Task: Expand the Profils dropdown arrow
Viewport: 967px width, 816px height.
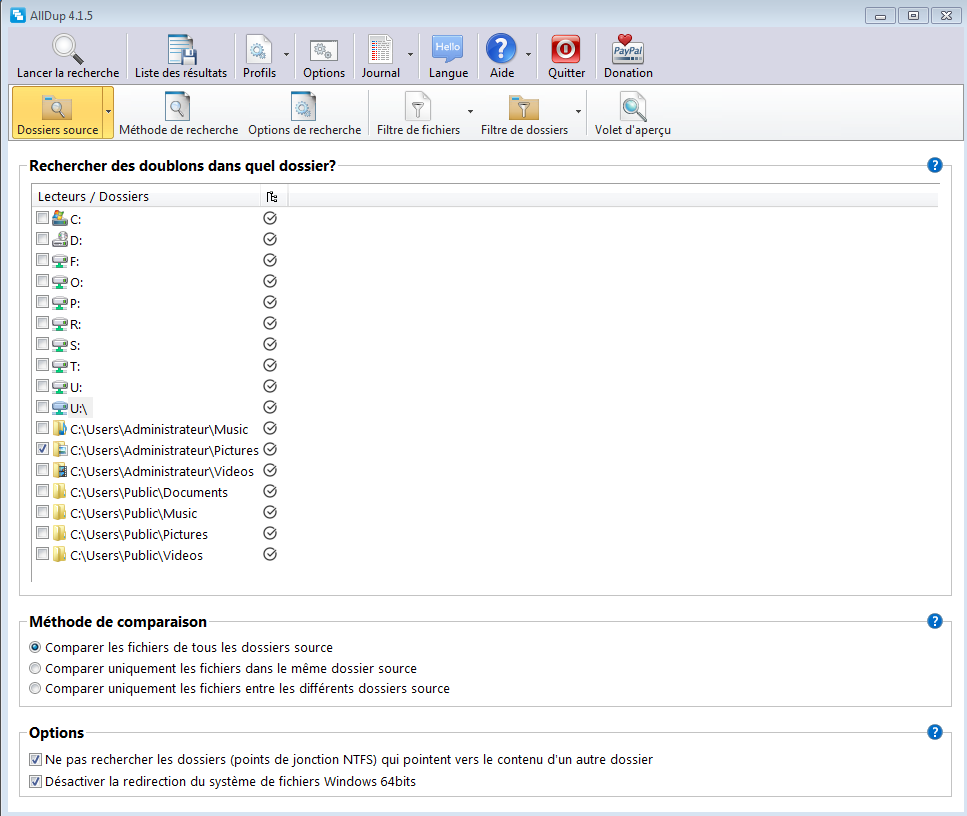Action: [287, 56]
